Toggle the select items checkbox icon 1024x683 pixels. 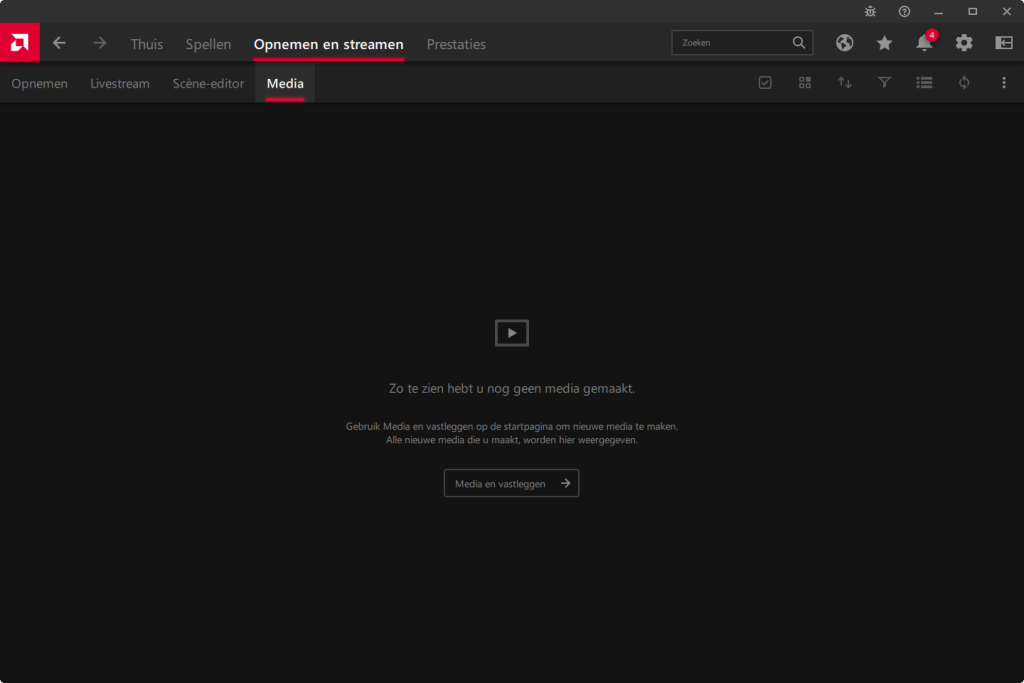[765, 83]
